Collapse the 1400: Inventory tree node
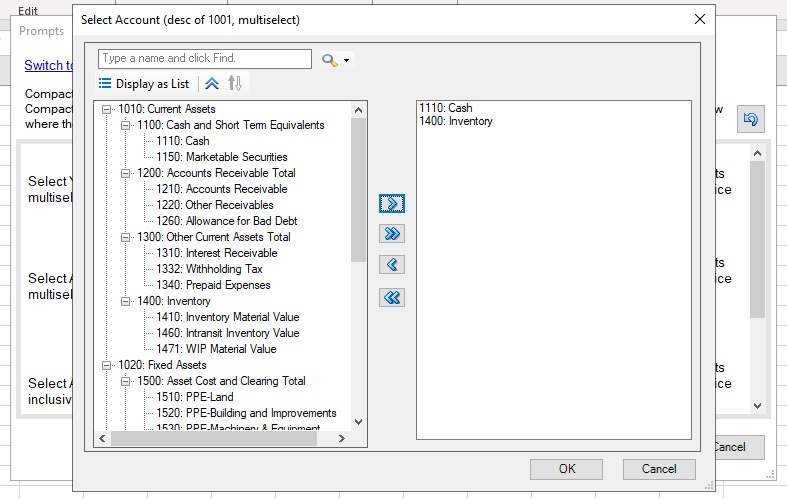Image resolution: width=787 pixels, height=499 pixels. pyautogui.click(x=125, y=301)
